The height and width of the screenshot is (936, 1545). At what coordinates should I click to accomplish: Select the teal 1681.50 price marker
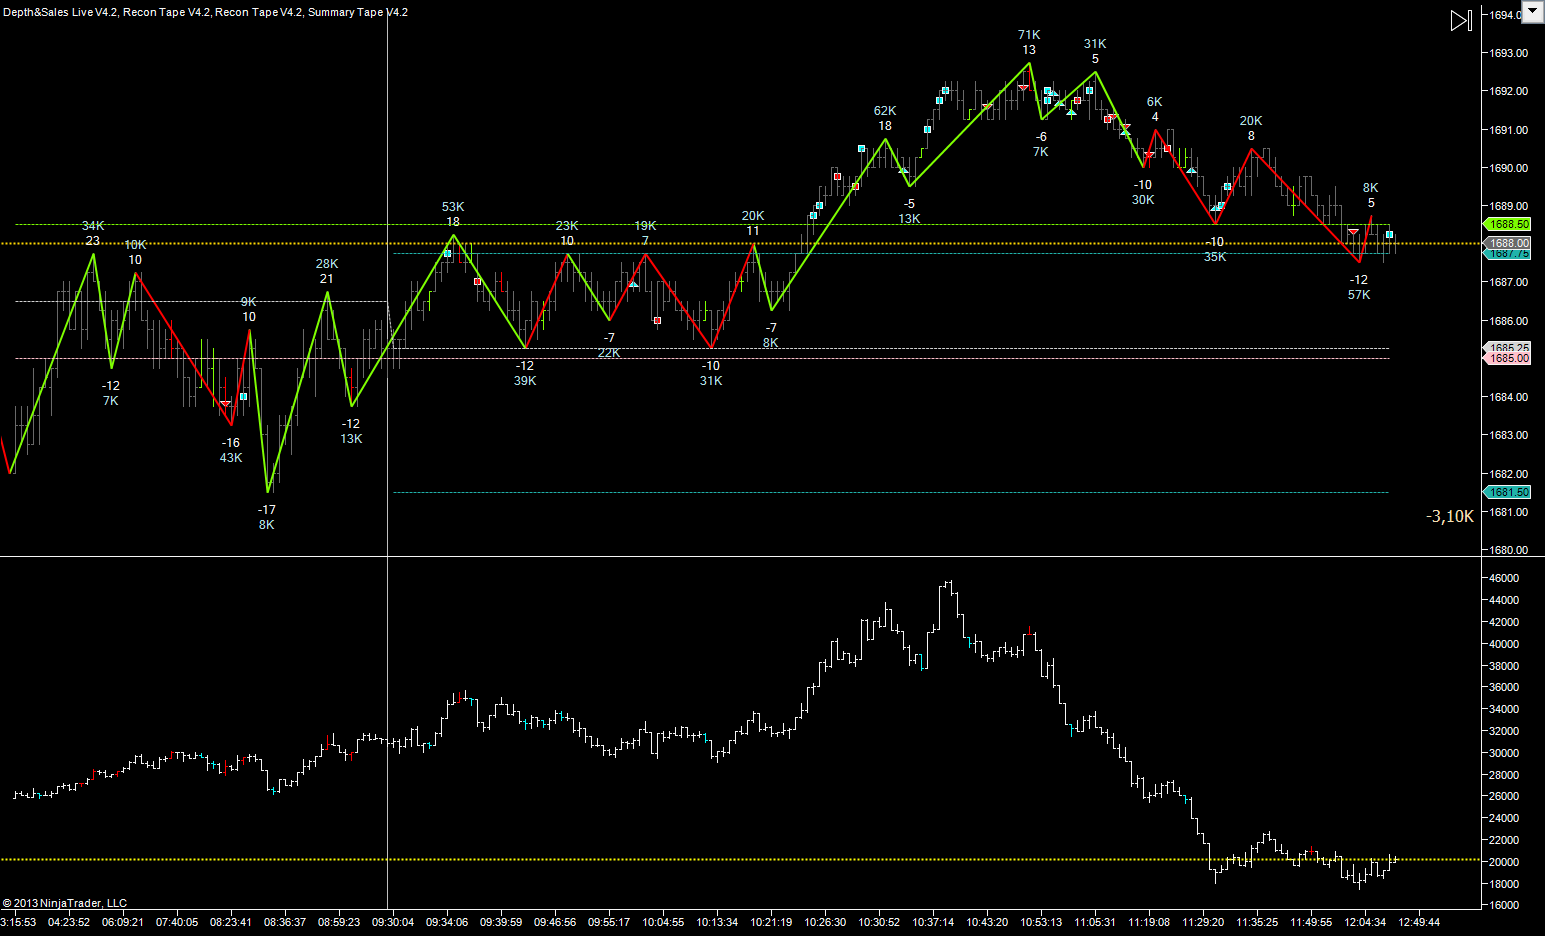pos(1508,492)
